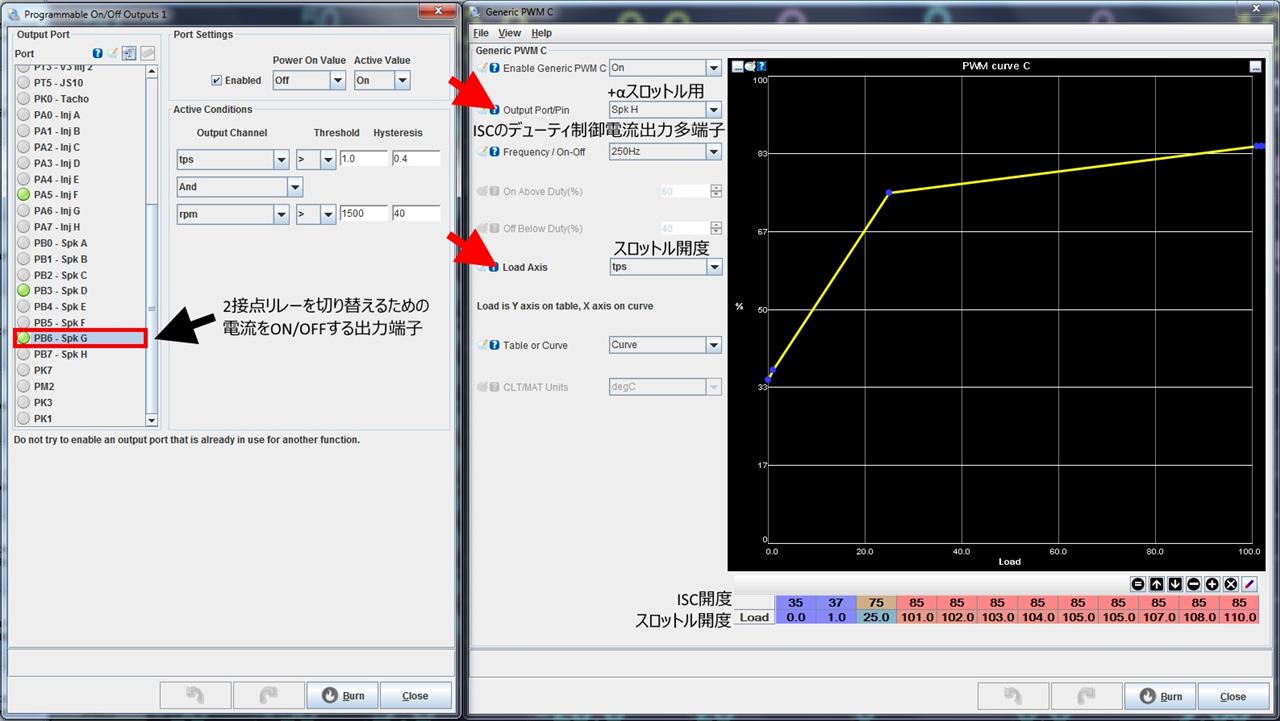
Task: Click the decrement down-arrow icon above curve table
Action: tap(1175, 584)
